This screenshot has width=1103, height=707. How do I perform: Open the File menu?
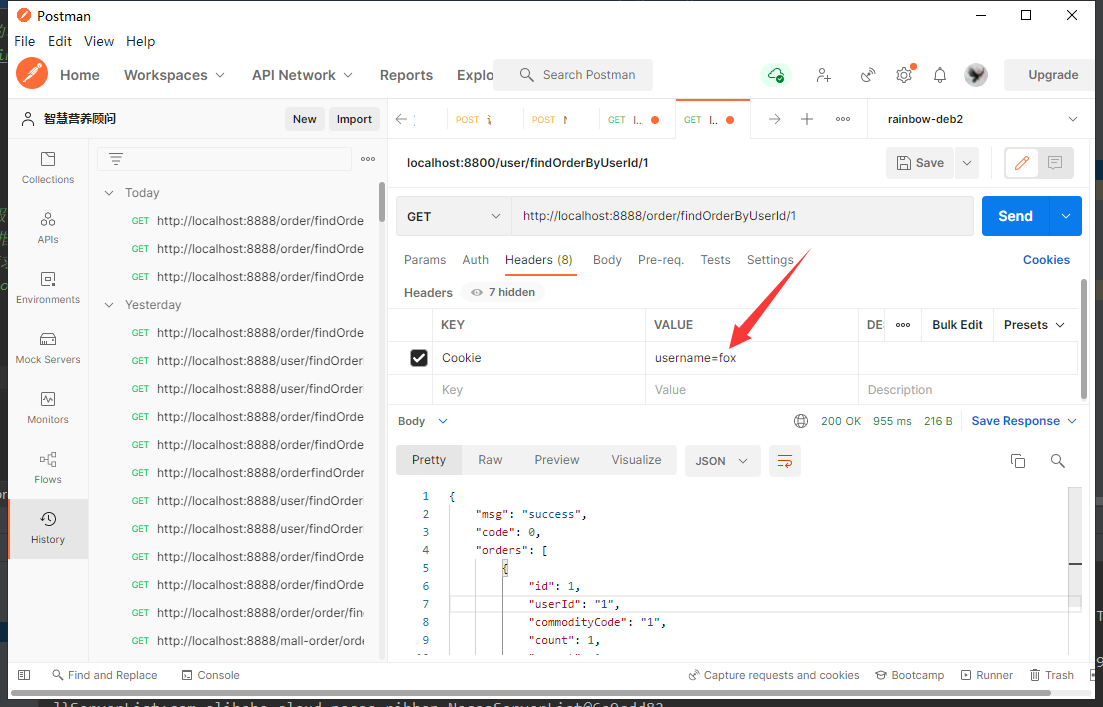(x=25, y=42)
